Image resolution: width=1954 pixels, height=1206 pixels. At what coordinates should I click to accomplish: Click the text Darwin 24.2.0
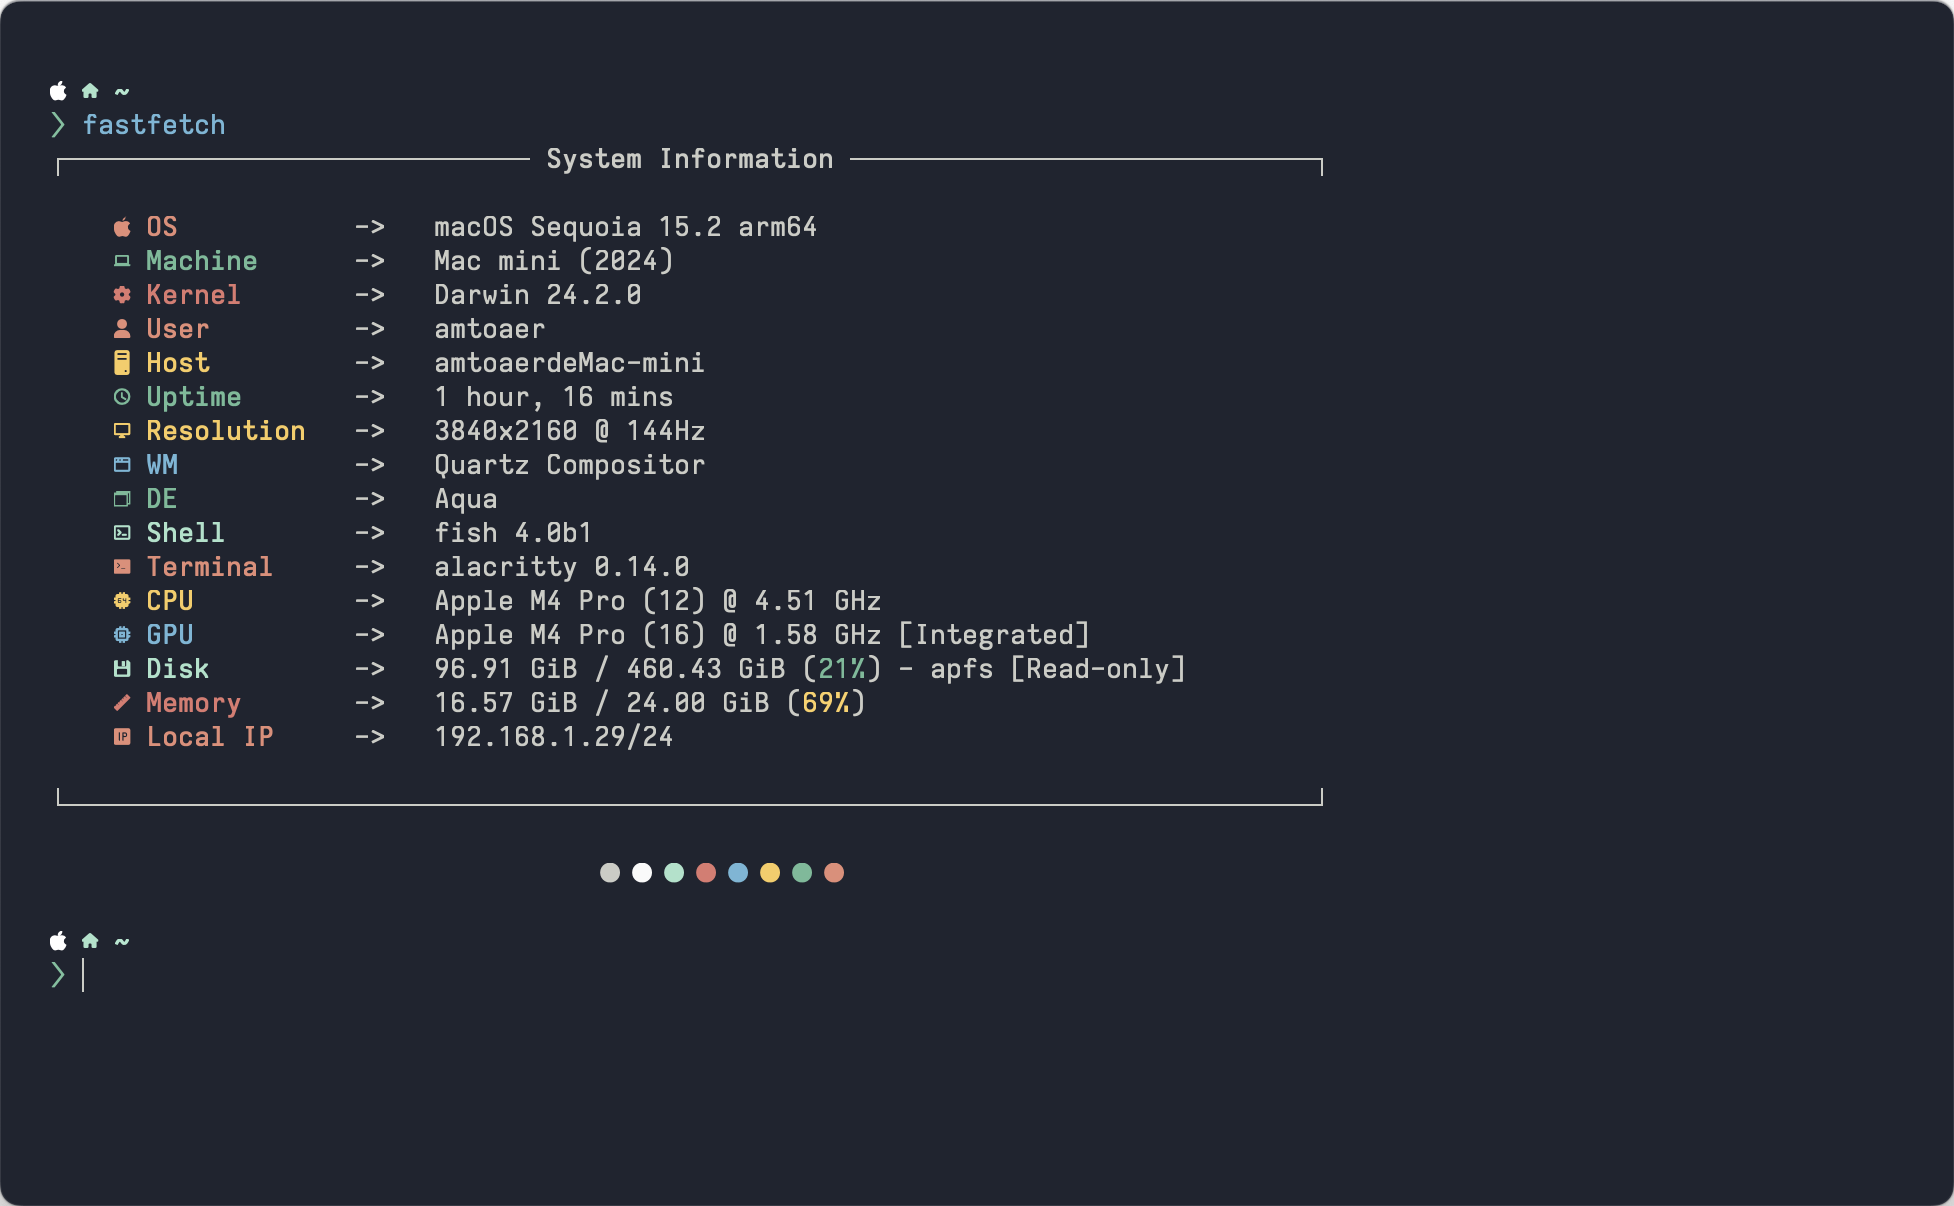(538, 295)
